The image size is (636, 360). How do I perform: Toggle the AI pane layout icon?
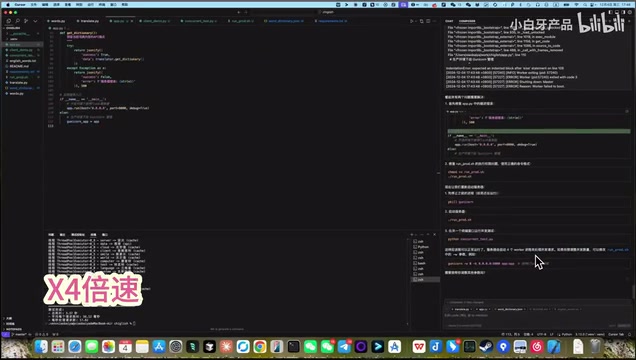click(x=623, y=12)
